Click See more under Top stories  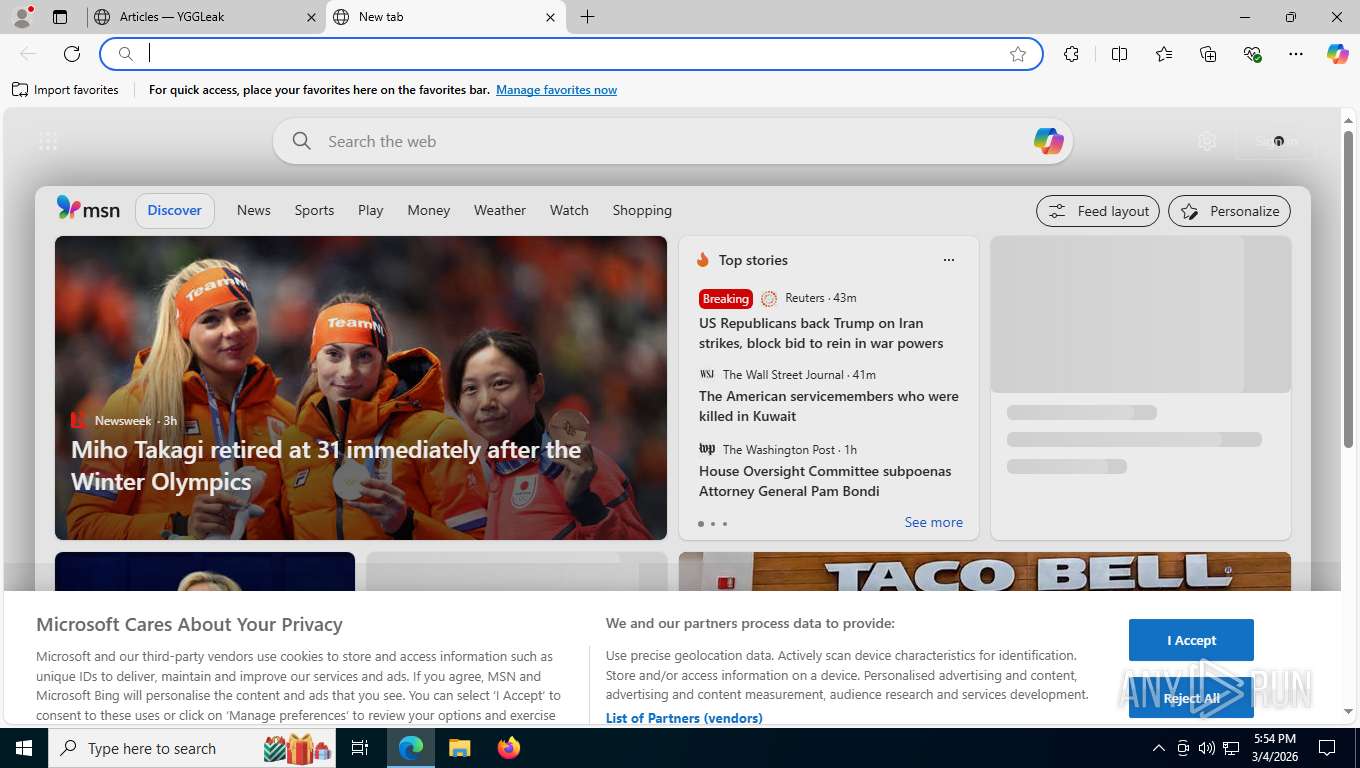pos(934,522)
